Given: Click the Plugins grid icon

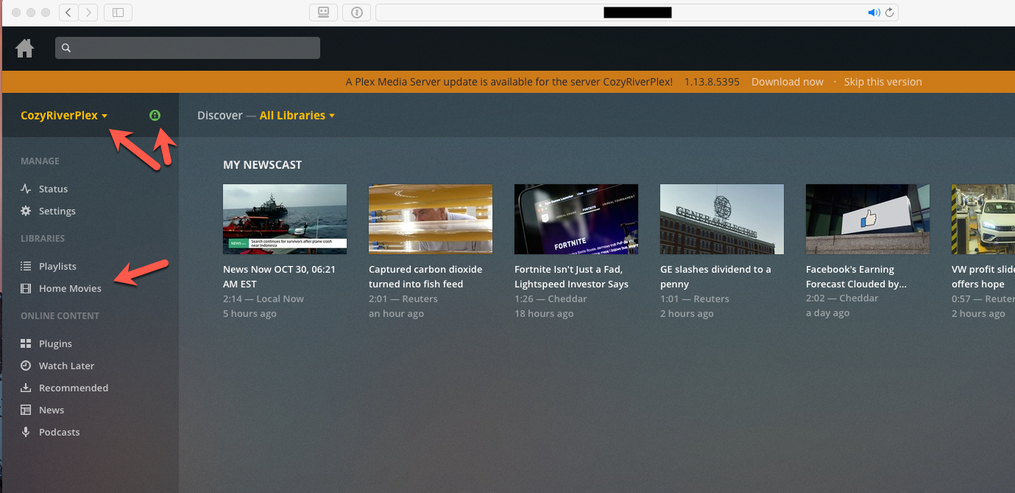Looking at the screenshot, I should click(x=26, y=344).
